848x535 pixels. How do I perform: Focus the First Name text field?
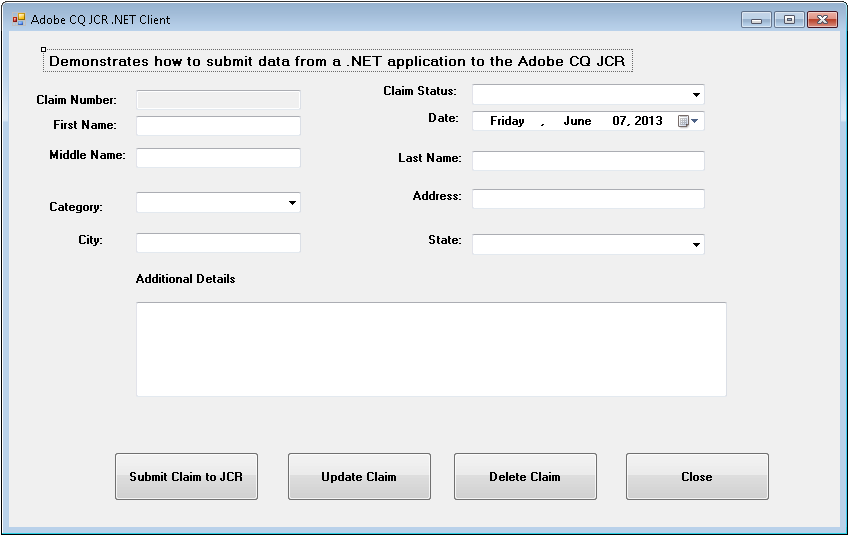tap(218, 126)
